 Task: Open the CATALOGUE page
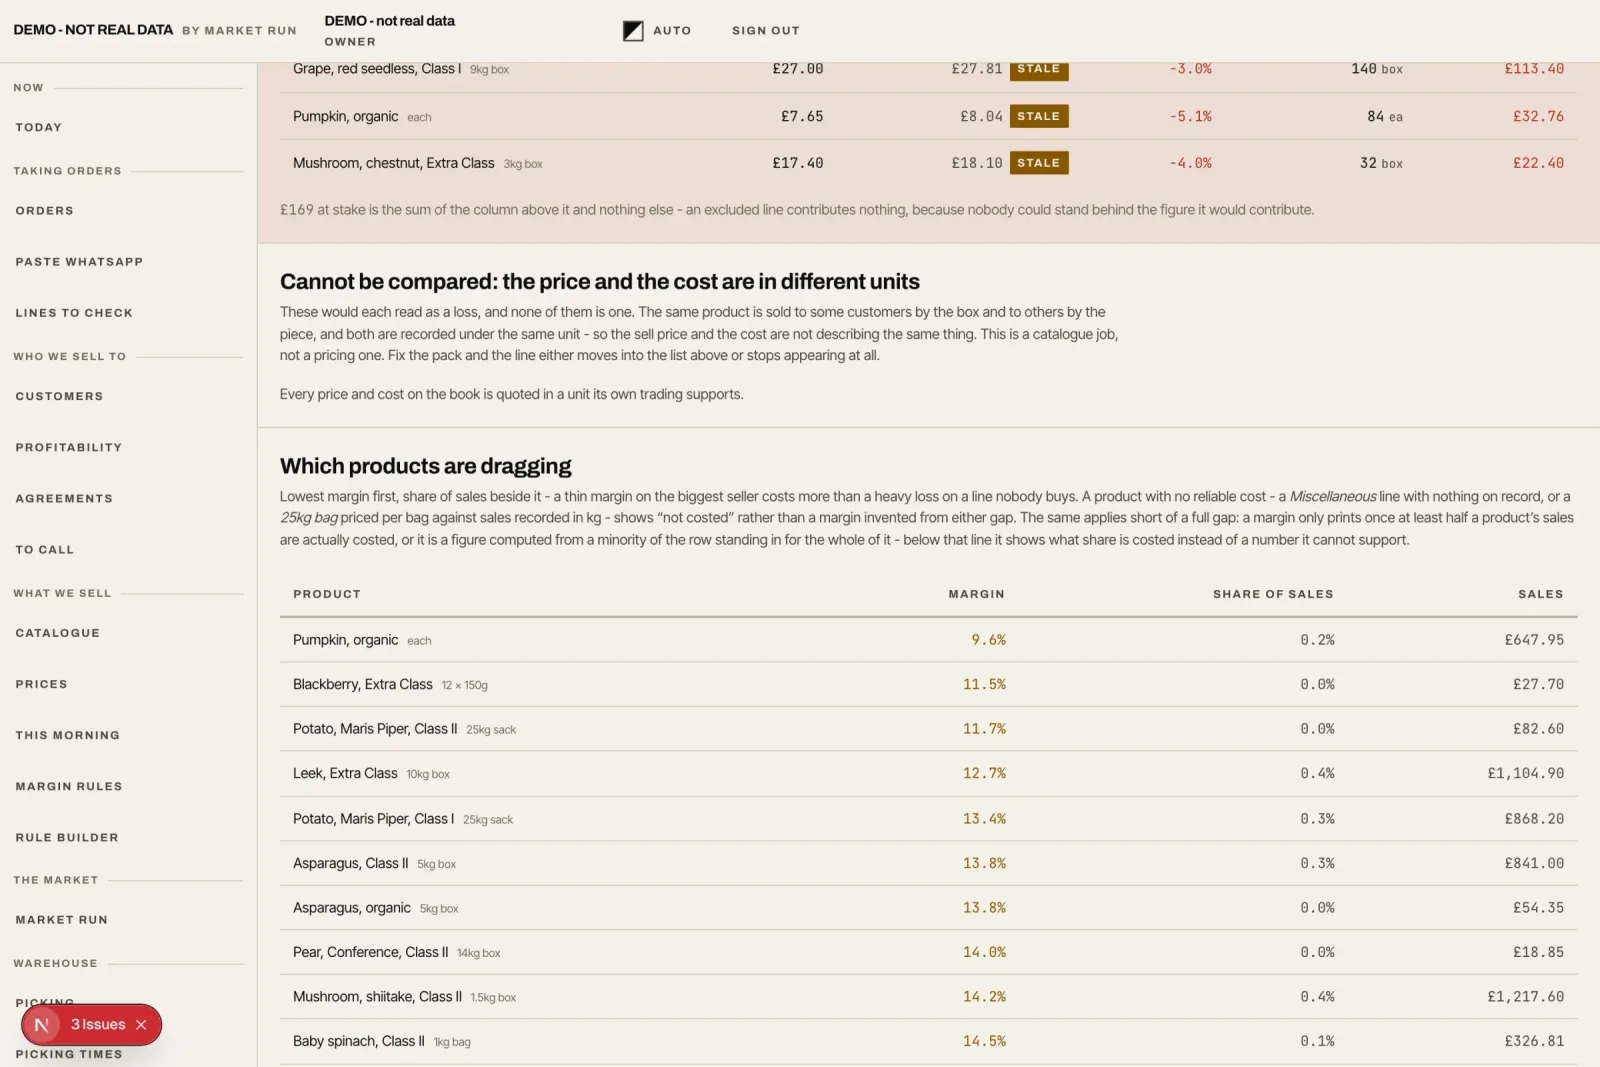click(58, 633)
